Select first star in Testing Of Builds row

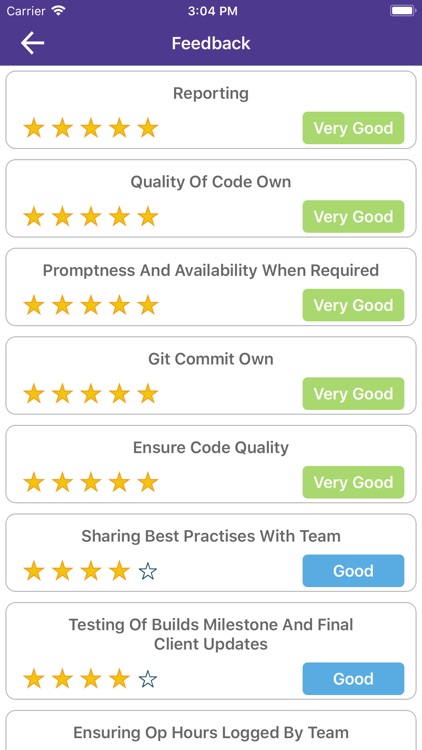(x=34, y=679)
